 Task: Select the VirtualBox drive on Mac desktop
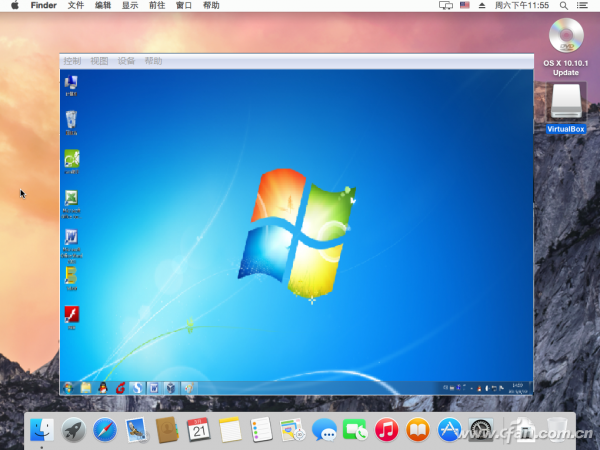(566, 108)
